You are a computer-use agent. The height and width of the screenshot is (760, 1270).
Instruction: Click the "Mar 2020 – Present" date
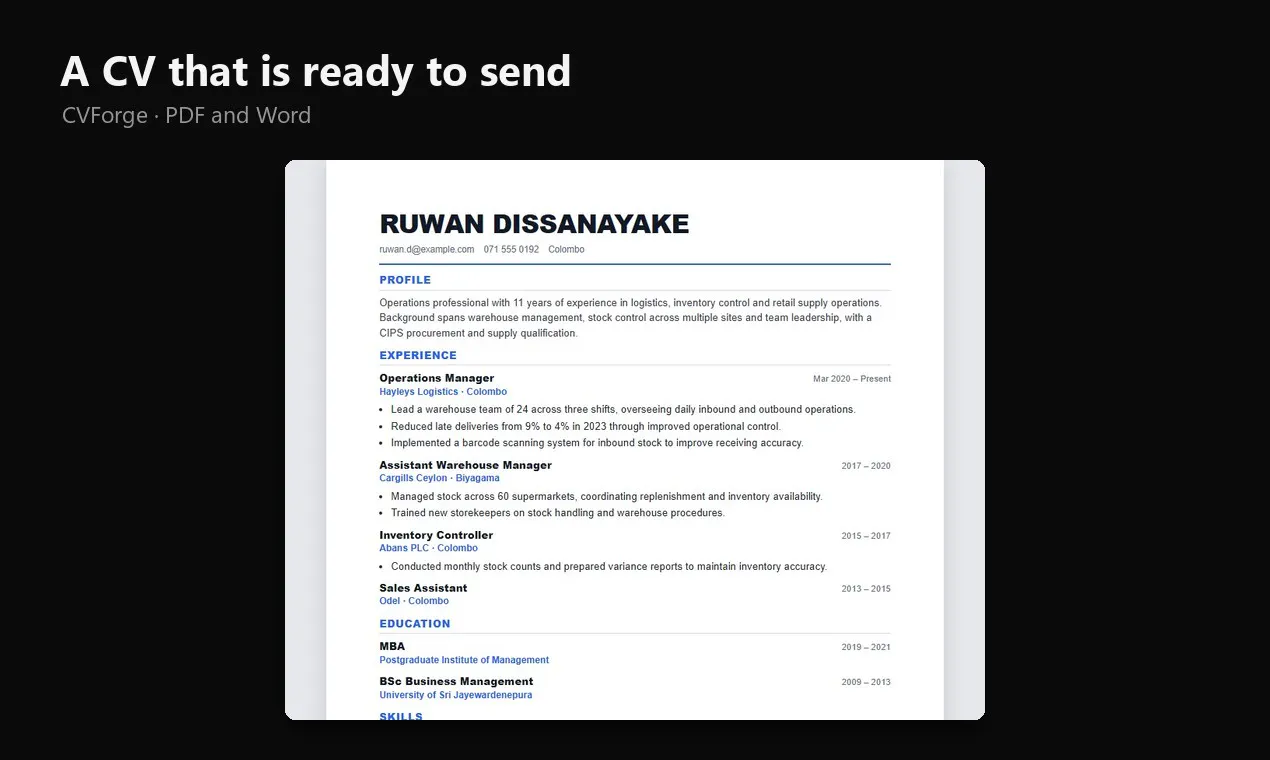pyautogui.click(x=852, y=379)
